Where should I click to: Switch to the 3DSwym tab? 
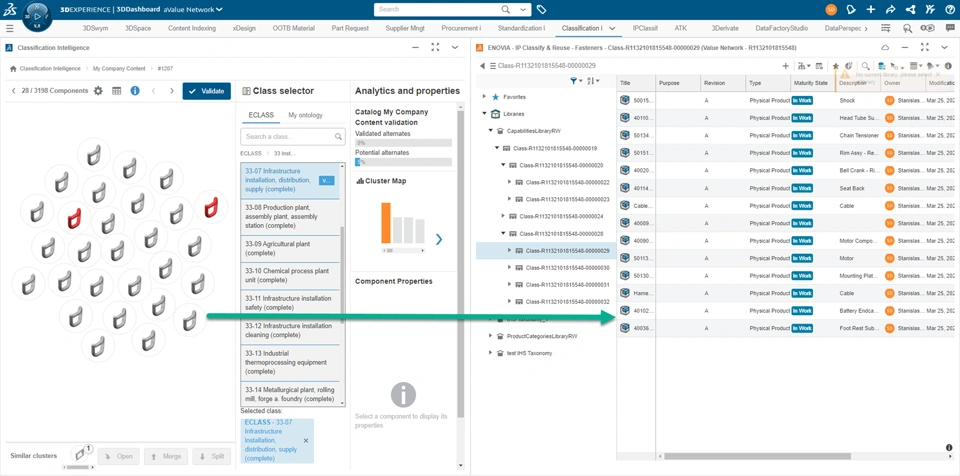coord(96,28)
